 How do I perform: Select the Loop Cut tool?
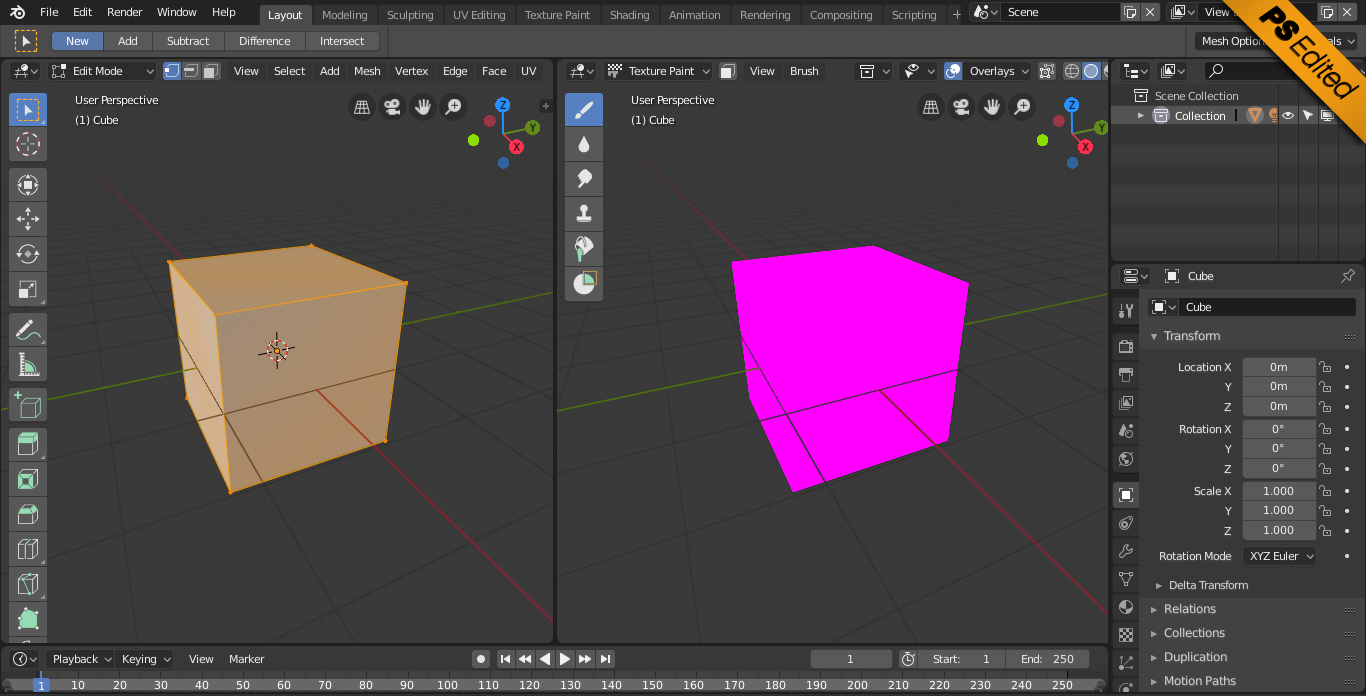(28, 549)
